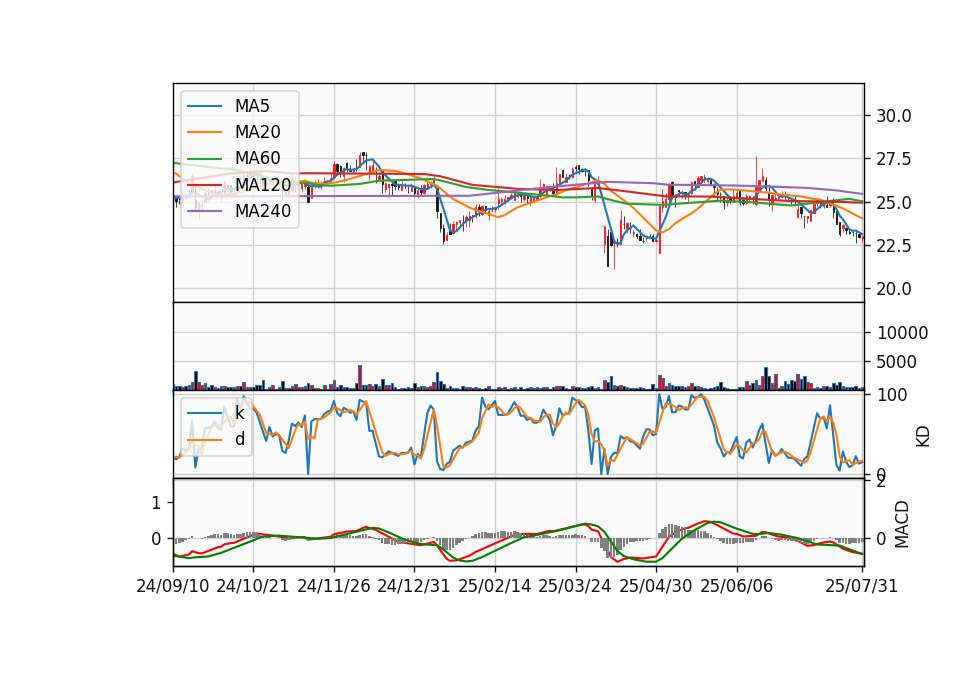Click the 25/02/14 date label
This screenshot has width=960, height=690.
point(495,586)
